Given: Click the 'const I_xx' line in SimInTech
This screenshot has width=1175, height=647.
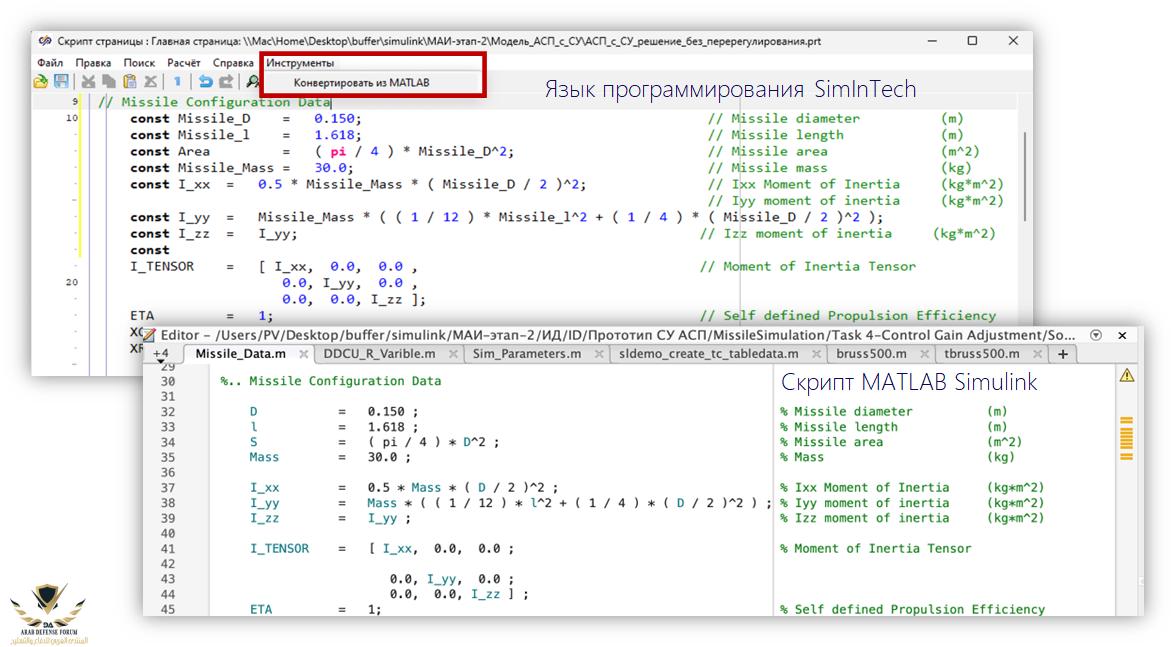Looking at the screenshot, I should (x=358, y=184).
